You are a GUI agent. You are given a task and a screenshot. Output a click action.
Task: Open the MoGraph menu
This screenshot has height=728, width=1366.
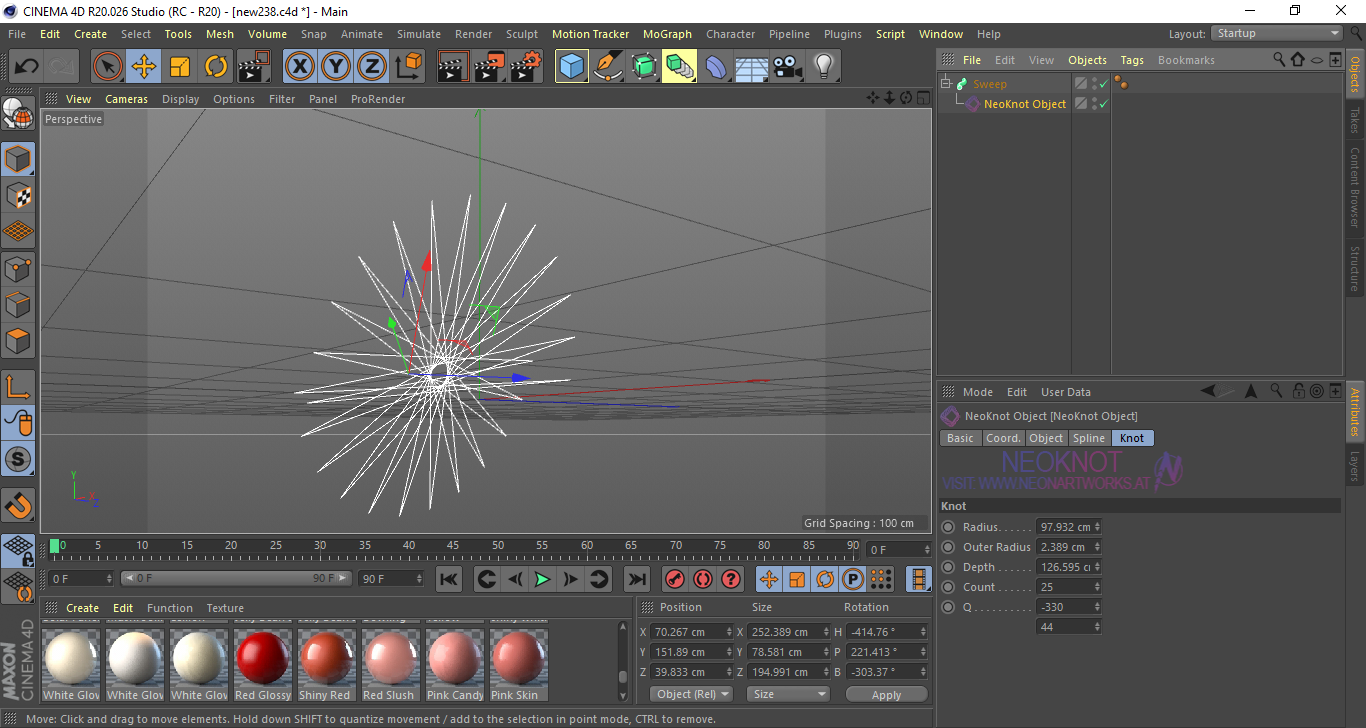point(667,34)
